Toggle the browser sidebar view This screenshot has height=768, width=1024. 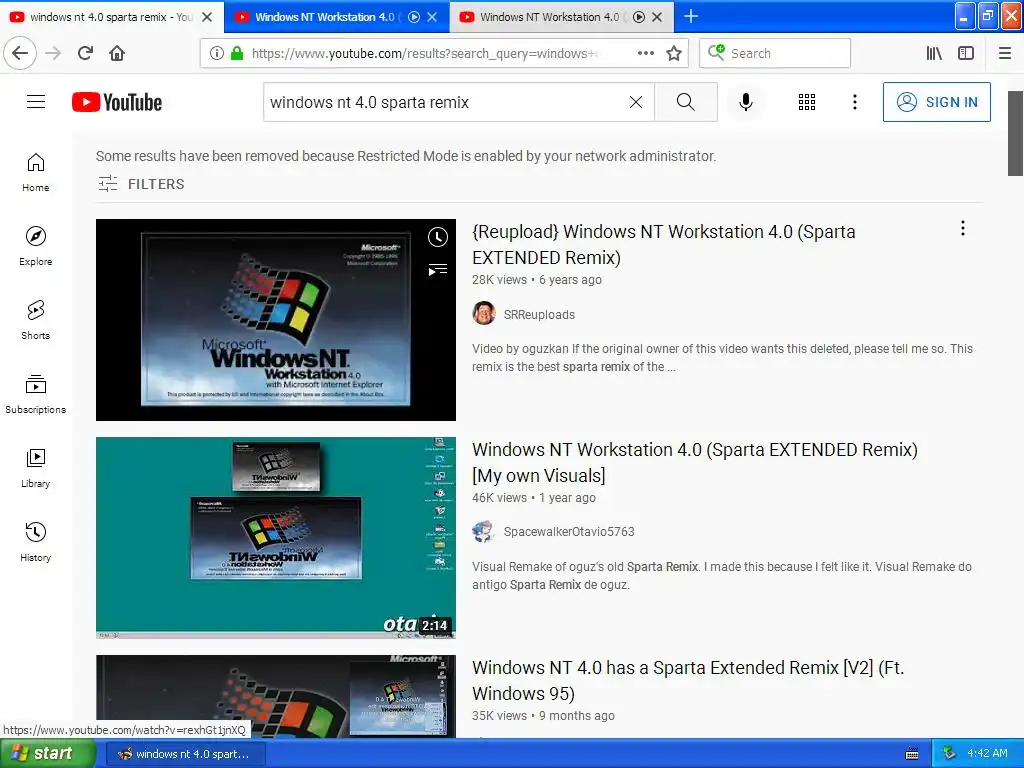[x=966, y=53]
